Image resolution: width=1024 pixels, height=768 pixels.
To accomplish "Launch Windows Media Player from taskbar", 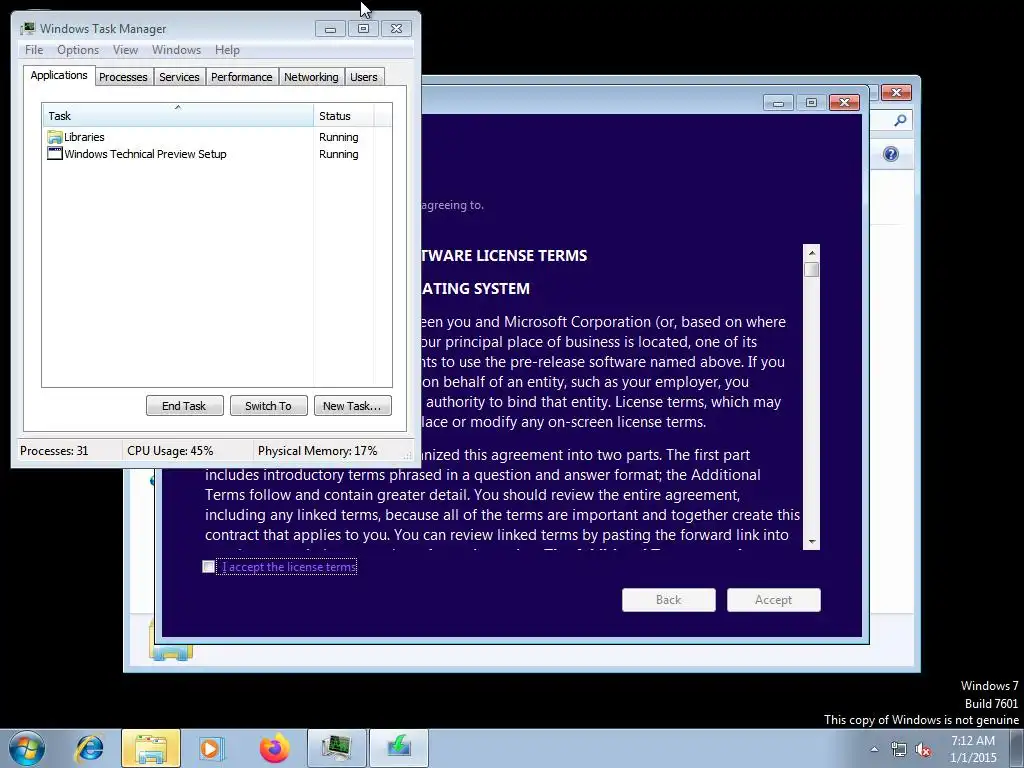I will coord(210,748).
